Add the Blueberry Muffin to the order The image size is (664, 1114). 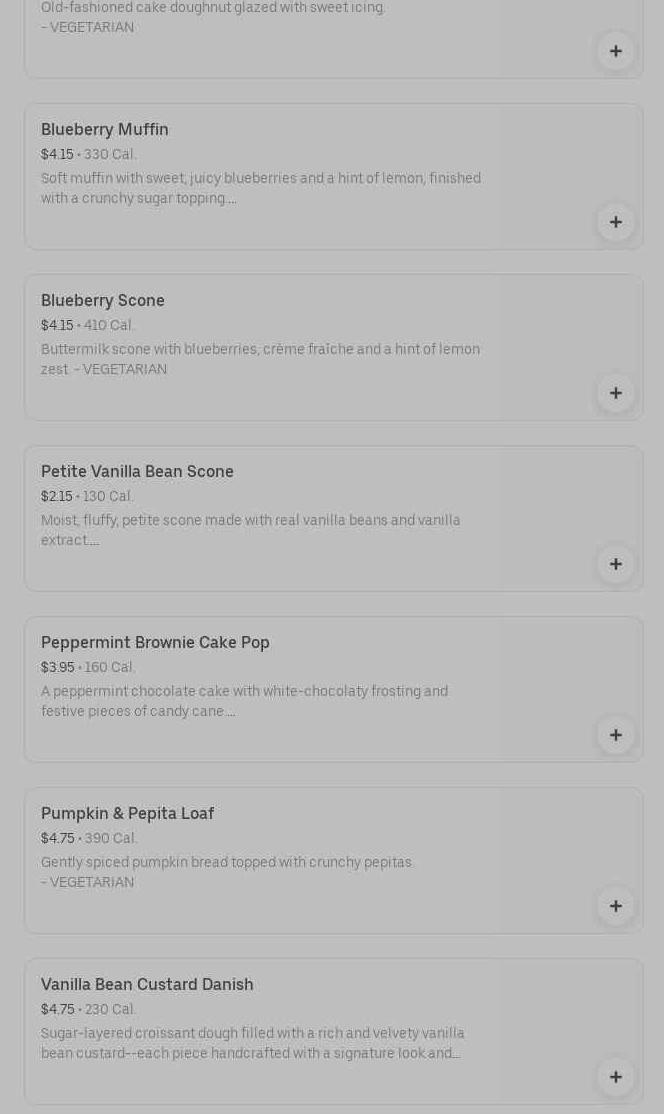pyautogui.click(x=615, y=222)
